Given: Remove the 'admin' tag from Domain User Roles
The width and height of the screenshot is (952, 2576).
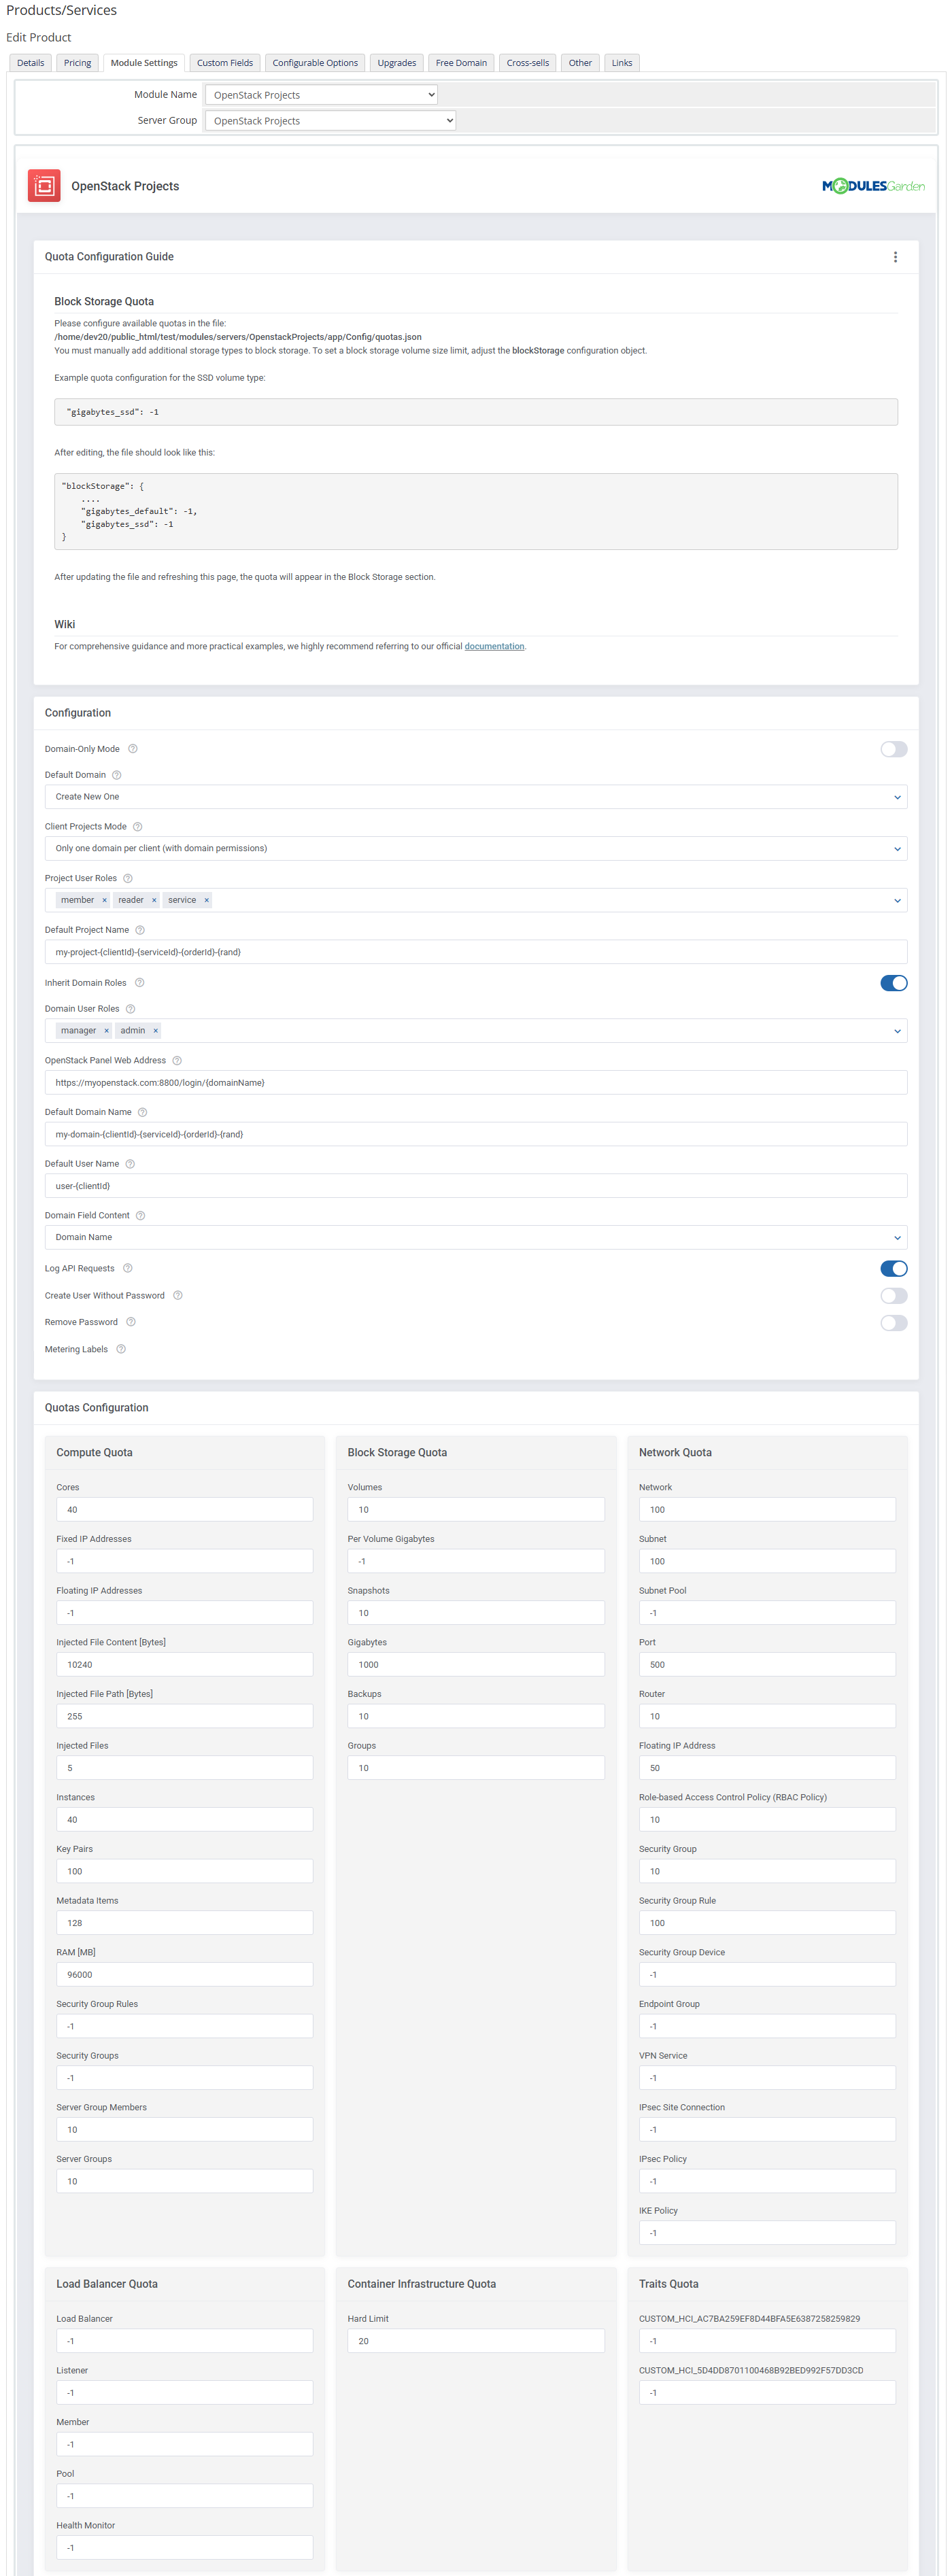Looking at the screenshot, I should [156, 1031].
